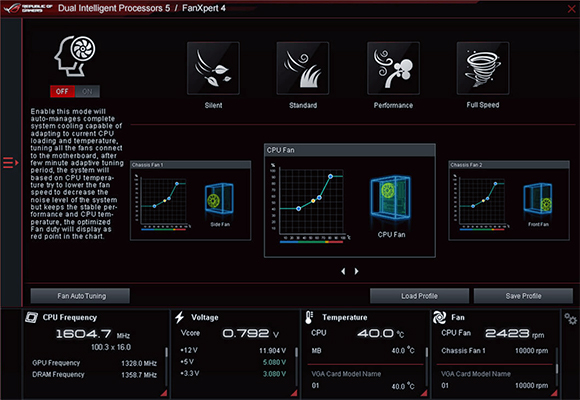Select the top point on CPU Fan curve

coord(330,177)
